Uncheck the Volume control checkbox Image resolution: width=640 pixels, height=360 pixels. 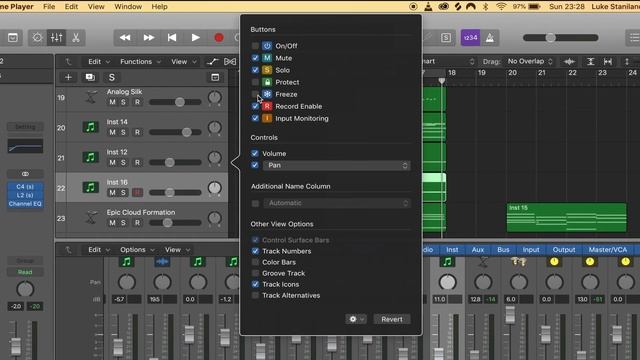click(x=255, y=153)
